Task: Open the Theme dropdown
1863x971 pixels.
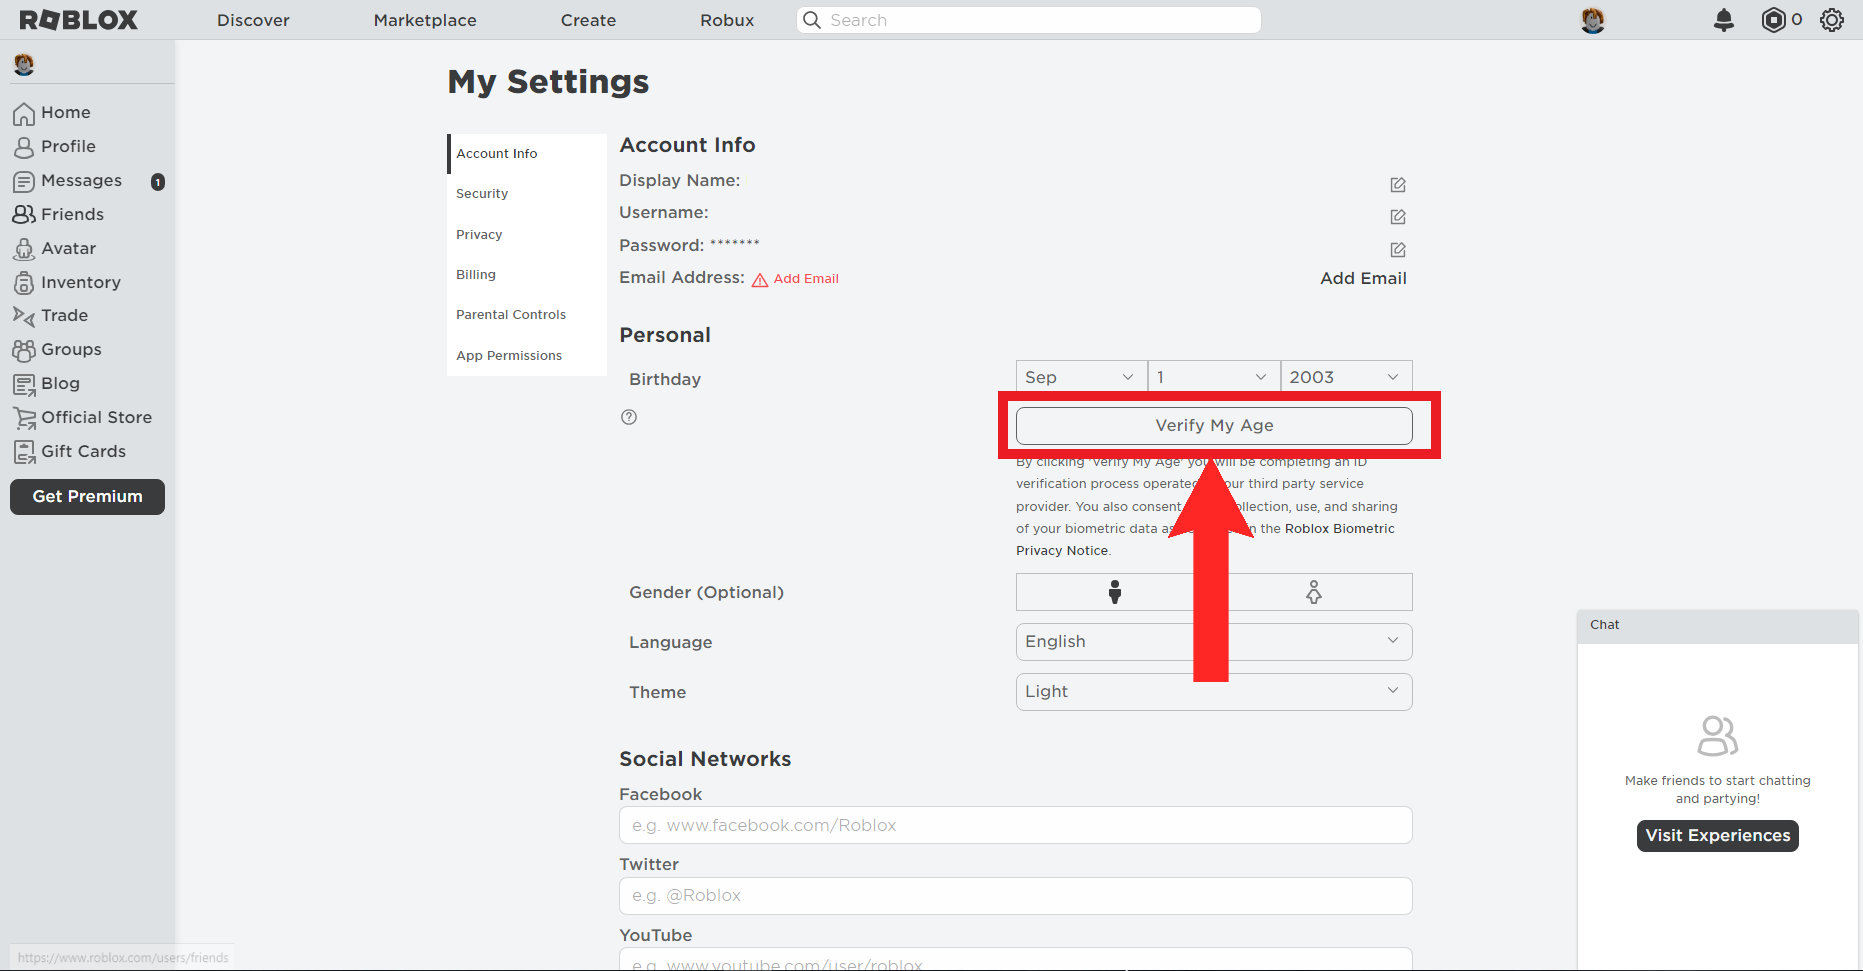Action: coord(1214,692)
